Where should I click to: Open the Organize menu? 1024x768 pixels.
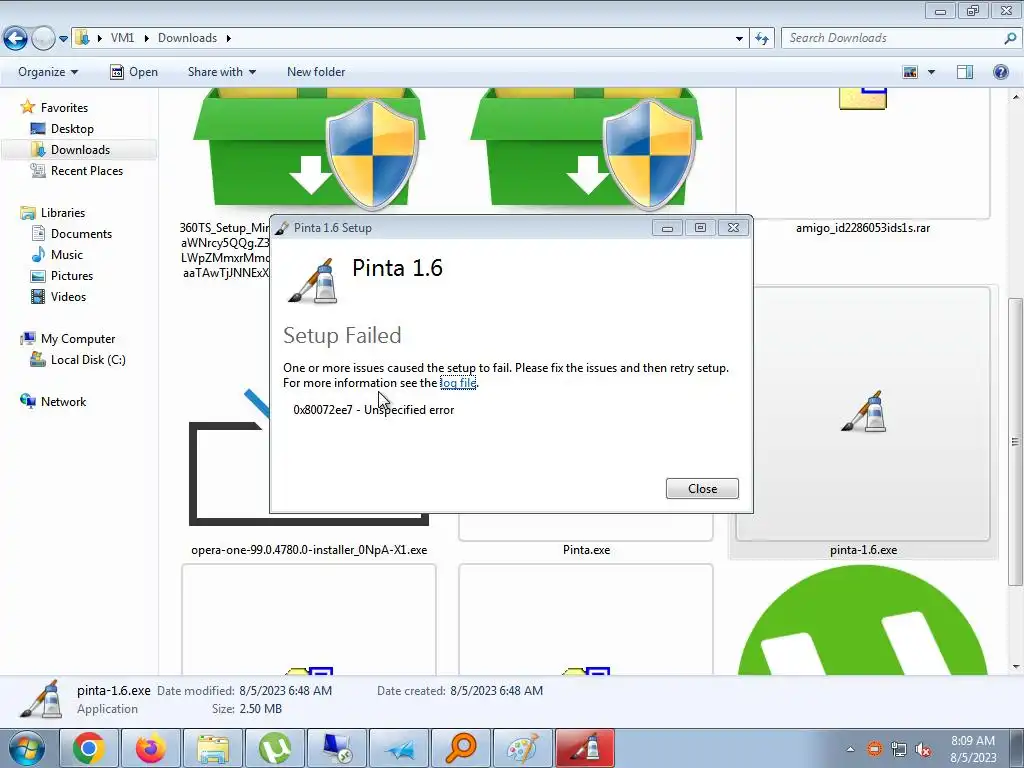pyautogui.click(x=48, y=72)
